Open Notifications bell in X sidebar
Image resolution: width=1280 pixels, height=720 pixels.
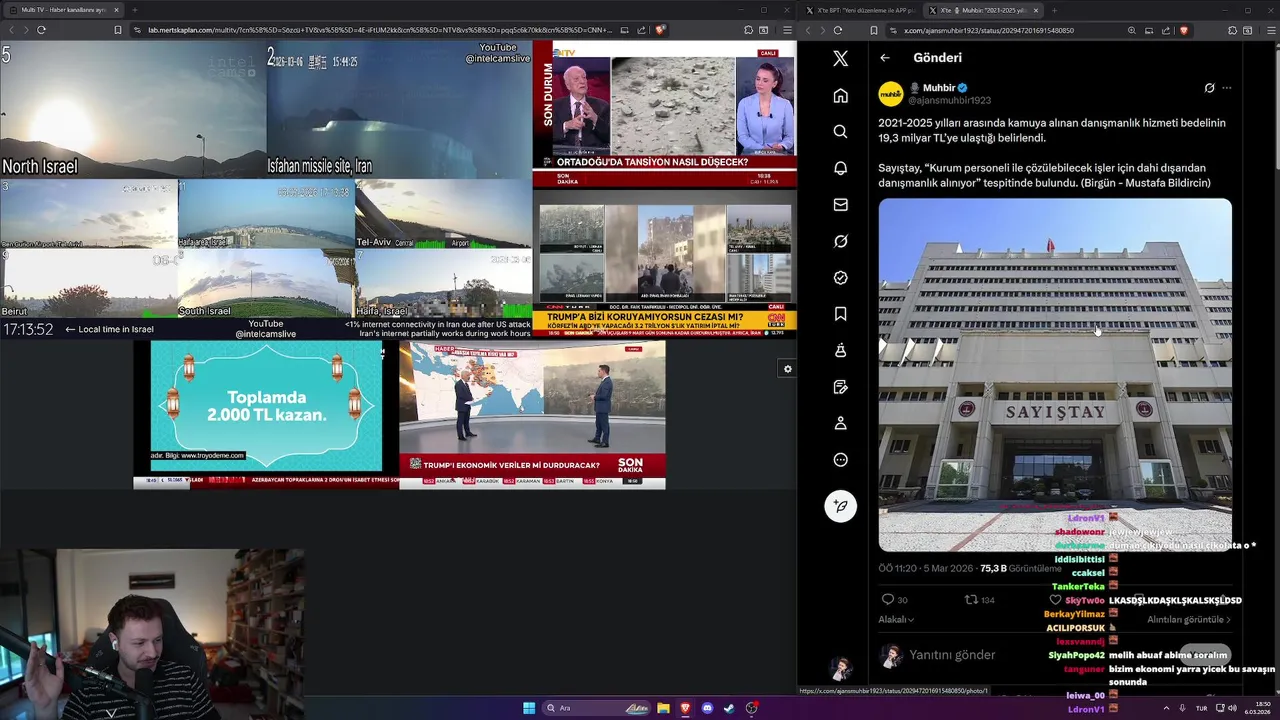(x=840, y=168)
